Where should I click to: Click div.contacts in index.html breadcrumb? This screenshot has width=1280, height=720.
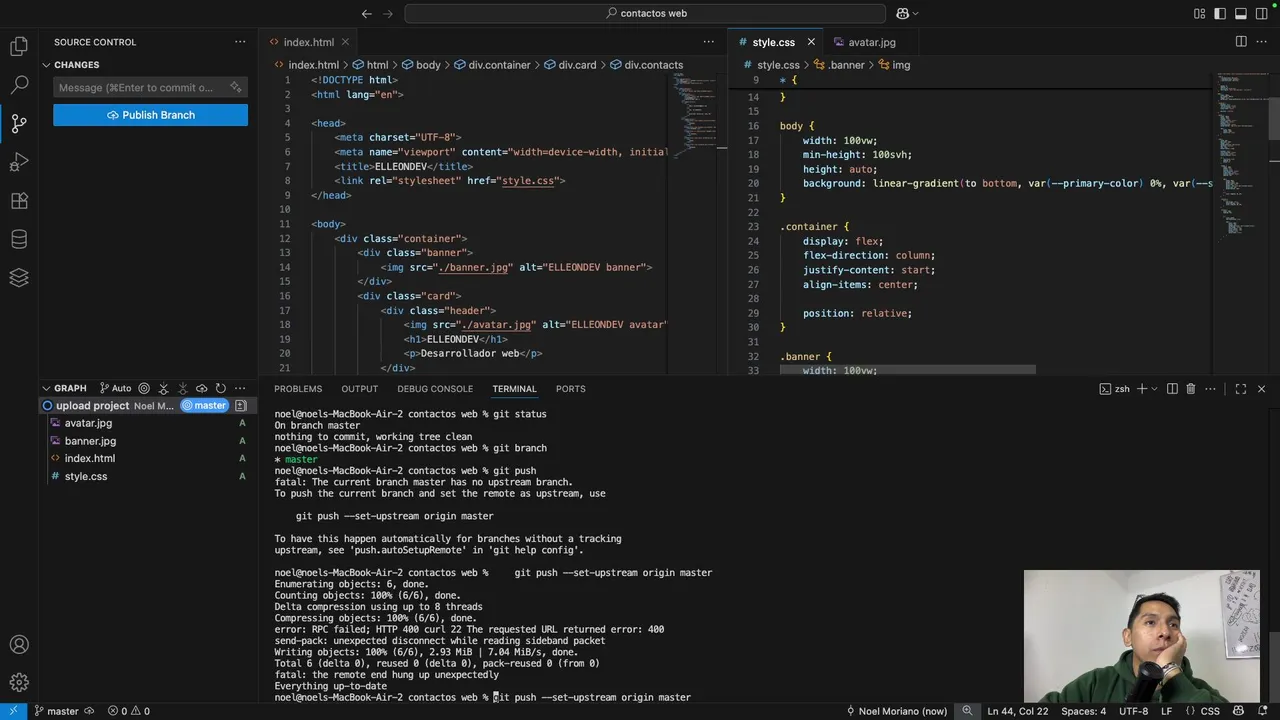click(x=646, y=65)
